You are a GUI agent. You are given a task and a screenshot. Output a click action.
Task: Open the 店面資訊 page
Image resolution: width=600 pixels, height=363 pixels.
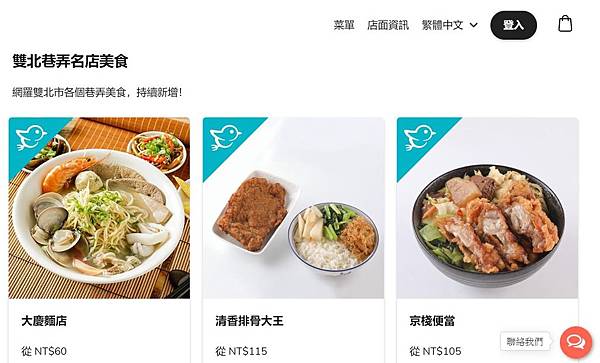[x=388, y=25]
